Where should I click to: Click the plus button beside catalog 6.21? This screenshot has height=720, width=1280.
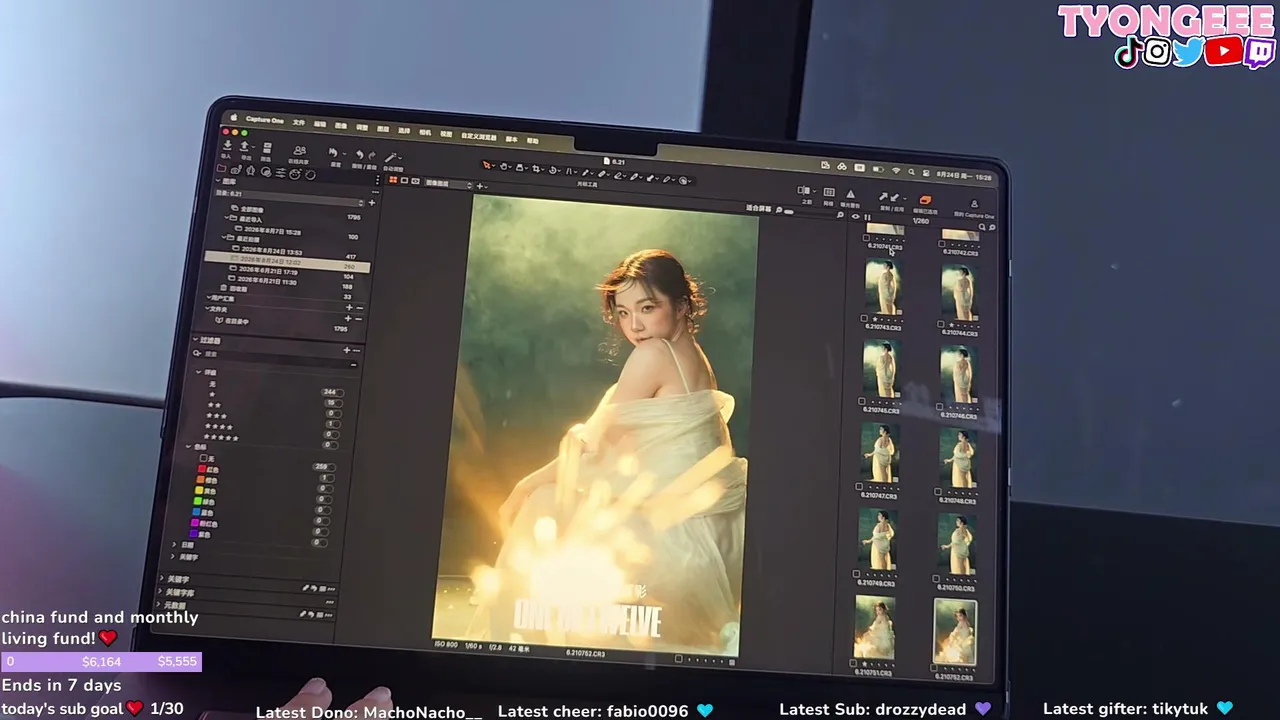pyautogui.click(x=372, y=203)
